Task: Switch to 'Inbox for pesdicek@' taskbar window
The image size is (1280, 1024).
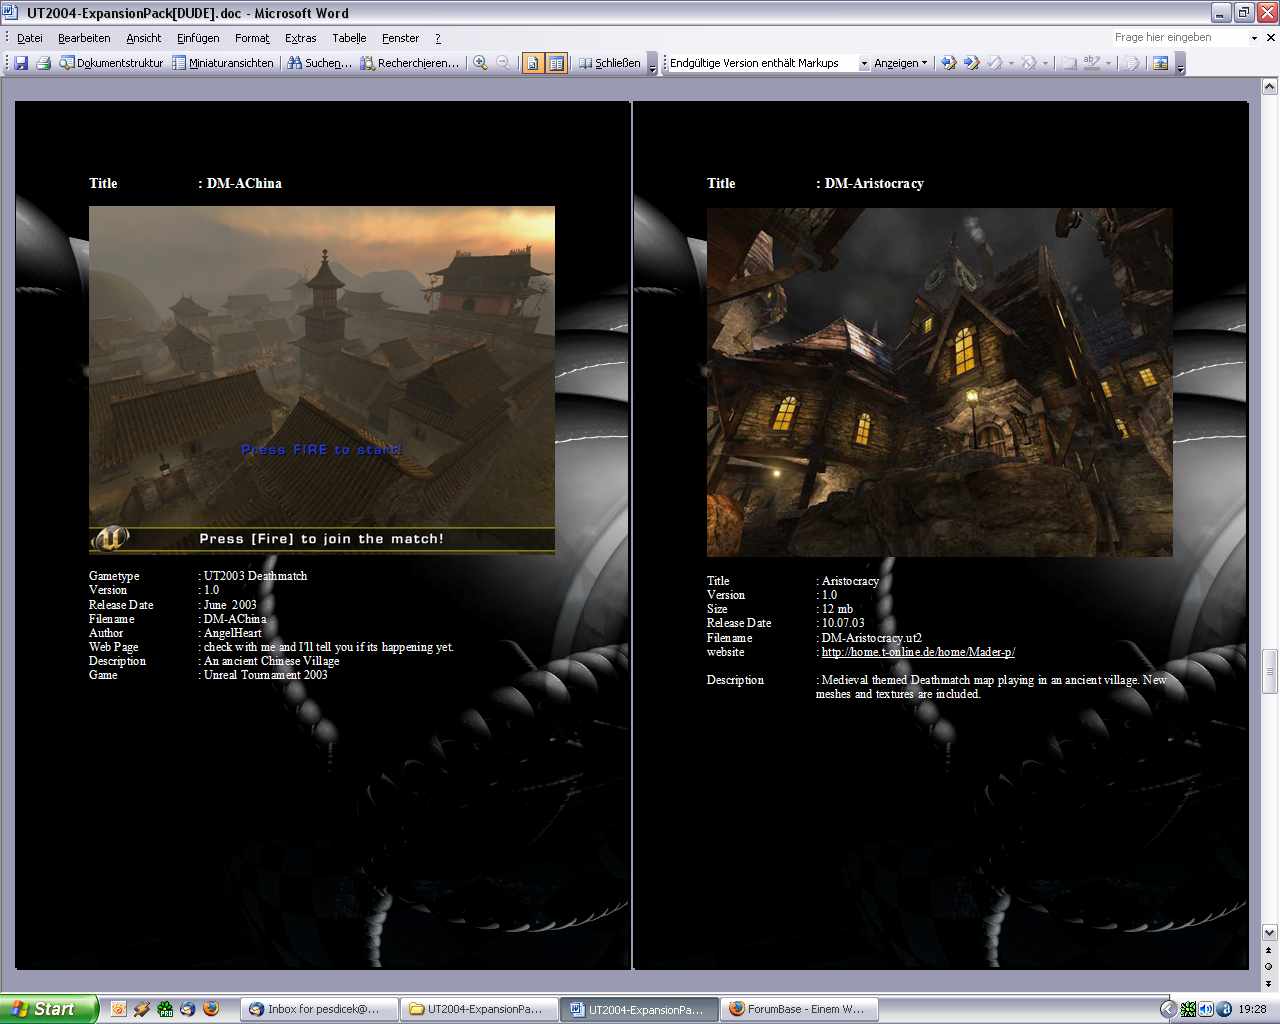Action: pos(319,1009)
